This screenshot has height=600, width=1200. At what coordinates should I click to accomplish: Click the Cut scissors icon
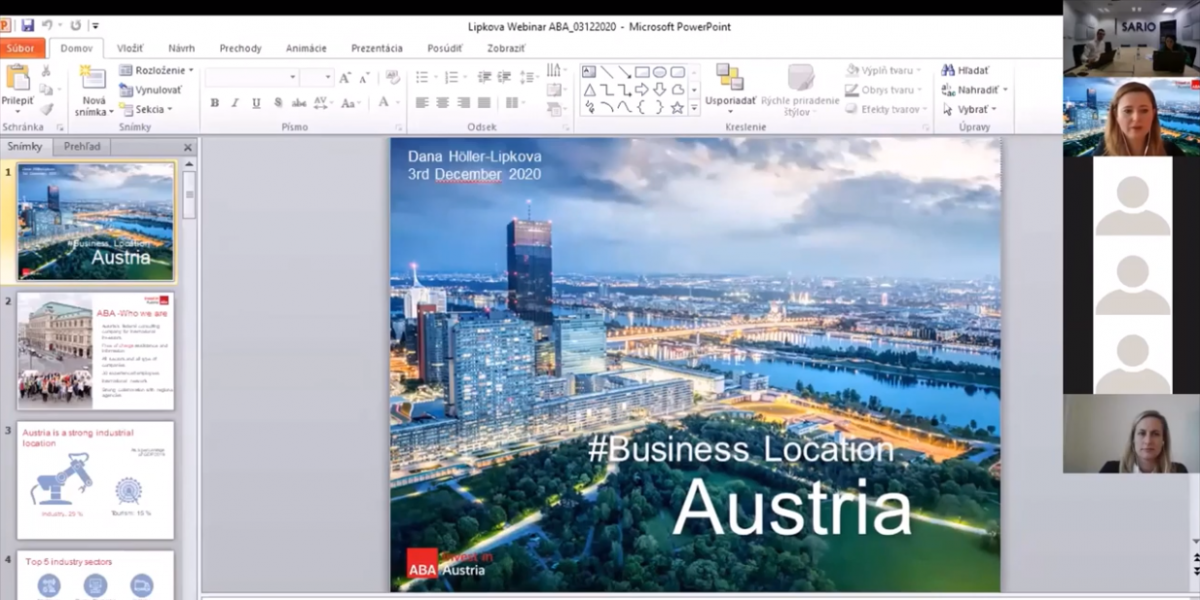coord(46,71)
